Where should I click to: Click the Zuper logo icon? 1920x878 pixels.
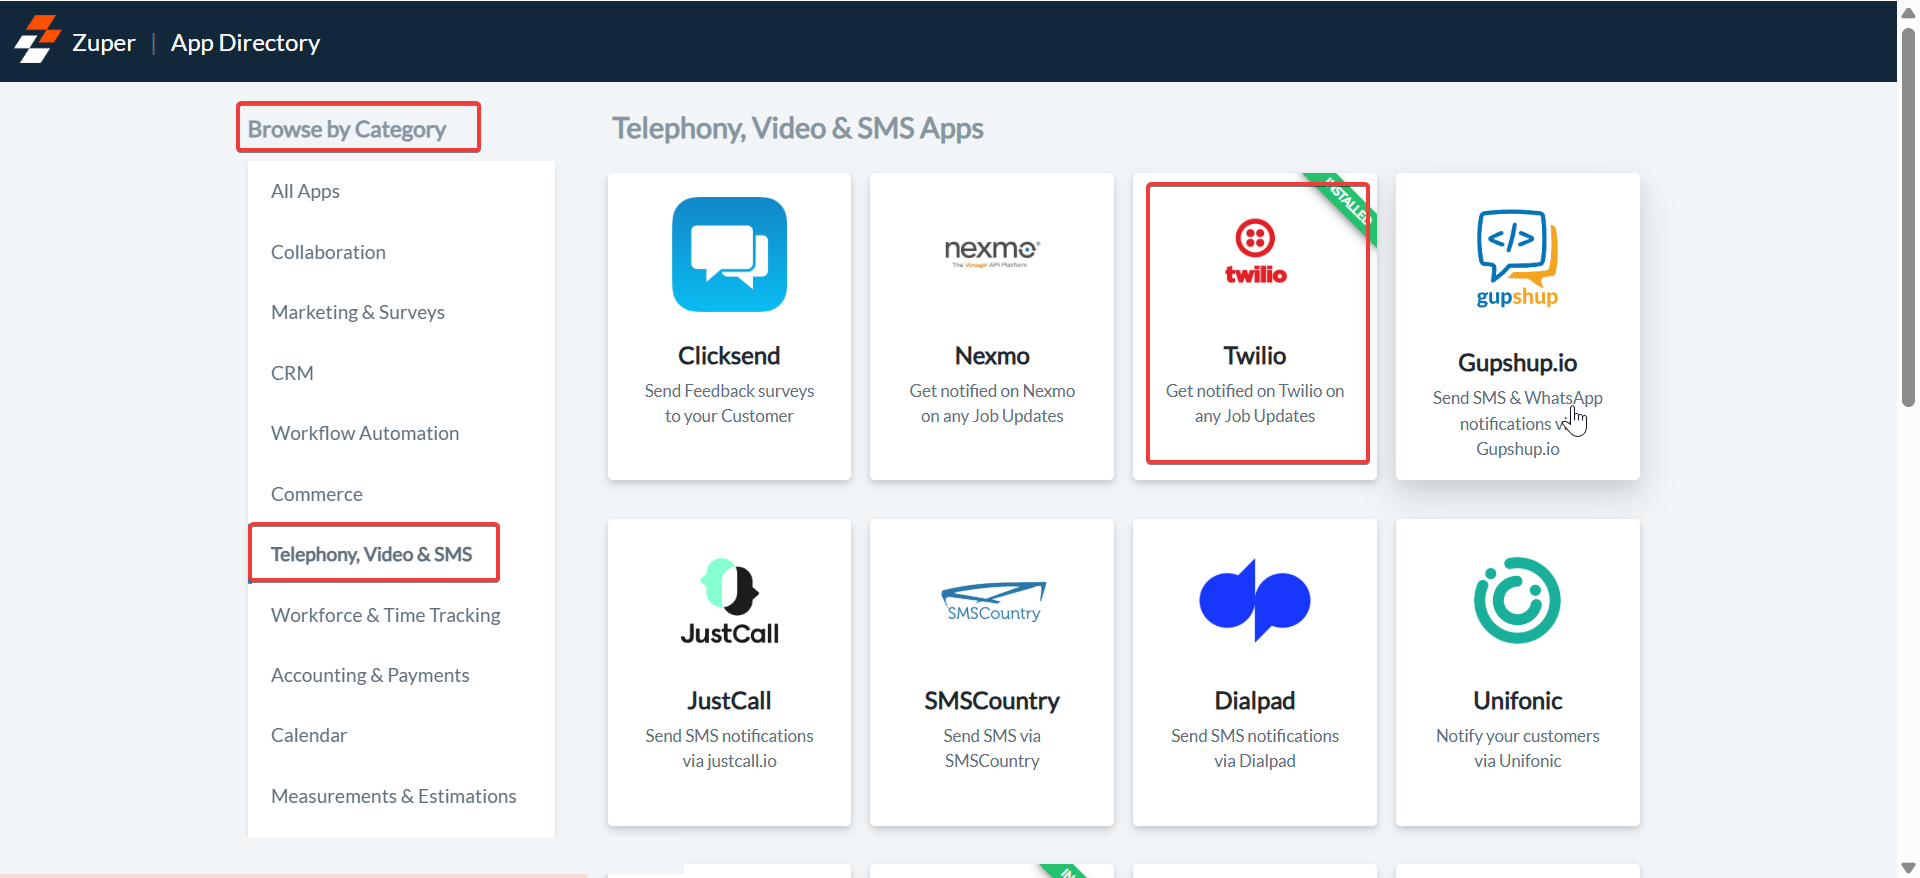[37, 40]
